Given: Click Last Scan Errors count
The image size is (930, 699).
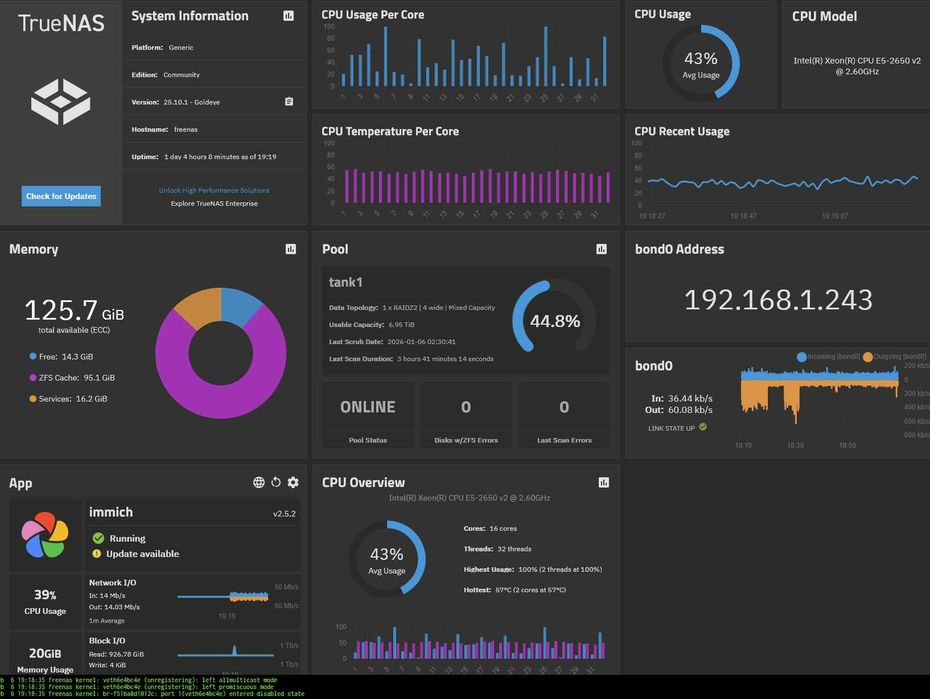Looking at the screenshot, I should (x=564, y=407).
